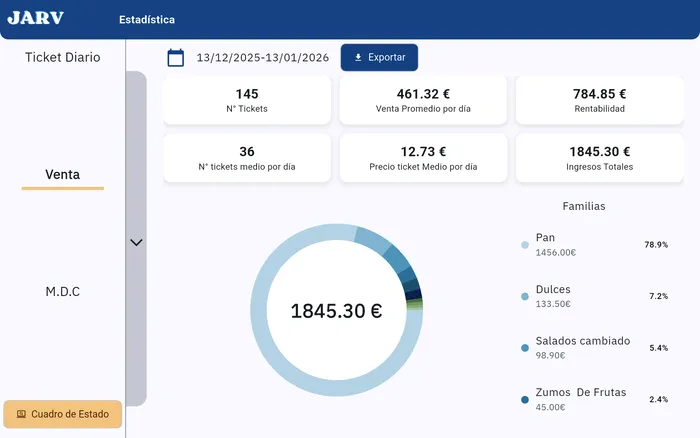700x438 pixels.
Task: Select the Nº Tickets card
Action: 247,100
